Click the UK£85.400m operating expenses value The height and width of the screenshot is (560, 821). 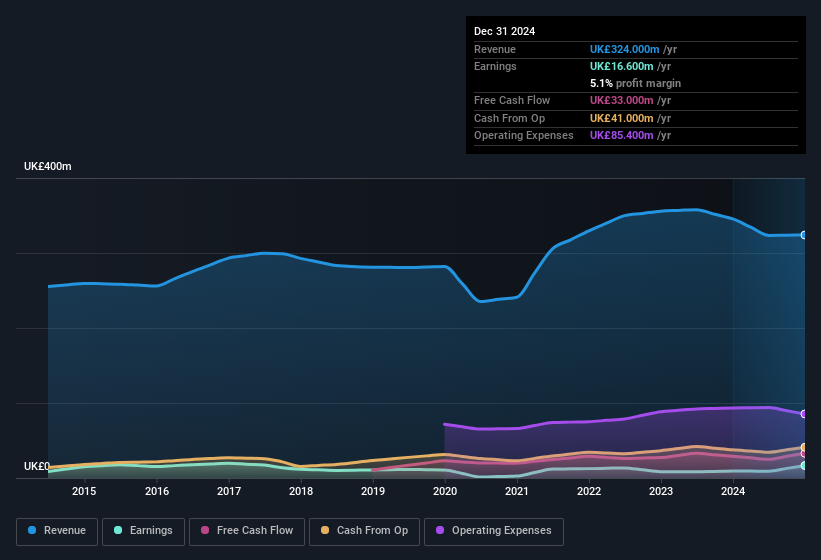coord(622,135)
